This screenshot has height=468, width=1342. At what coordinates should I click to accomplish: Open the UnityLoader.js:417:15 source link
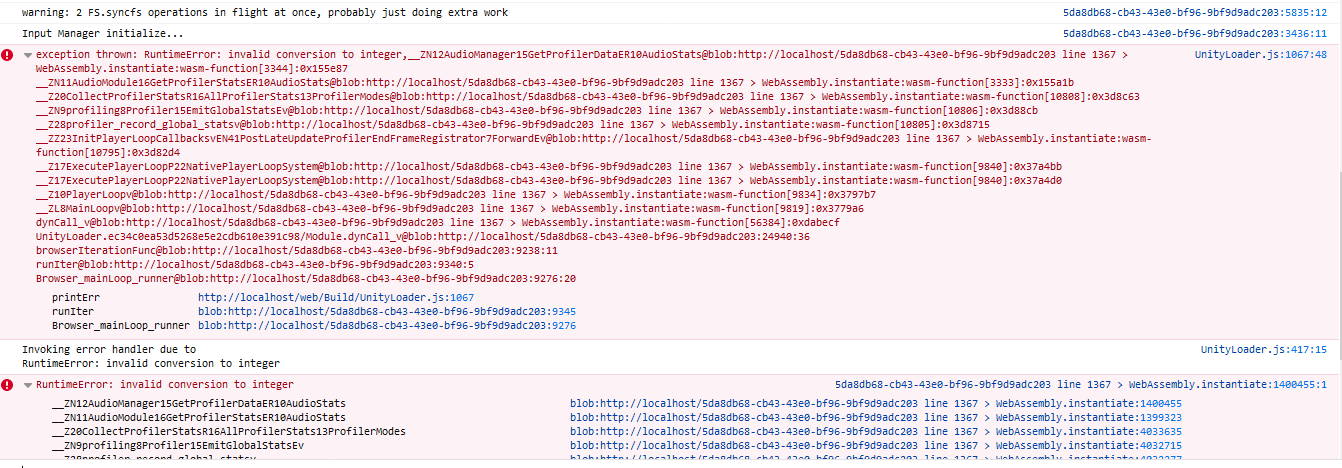[1264, 350]
